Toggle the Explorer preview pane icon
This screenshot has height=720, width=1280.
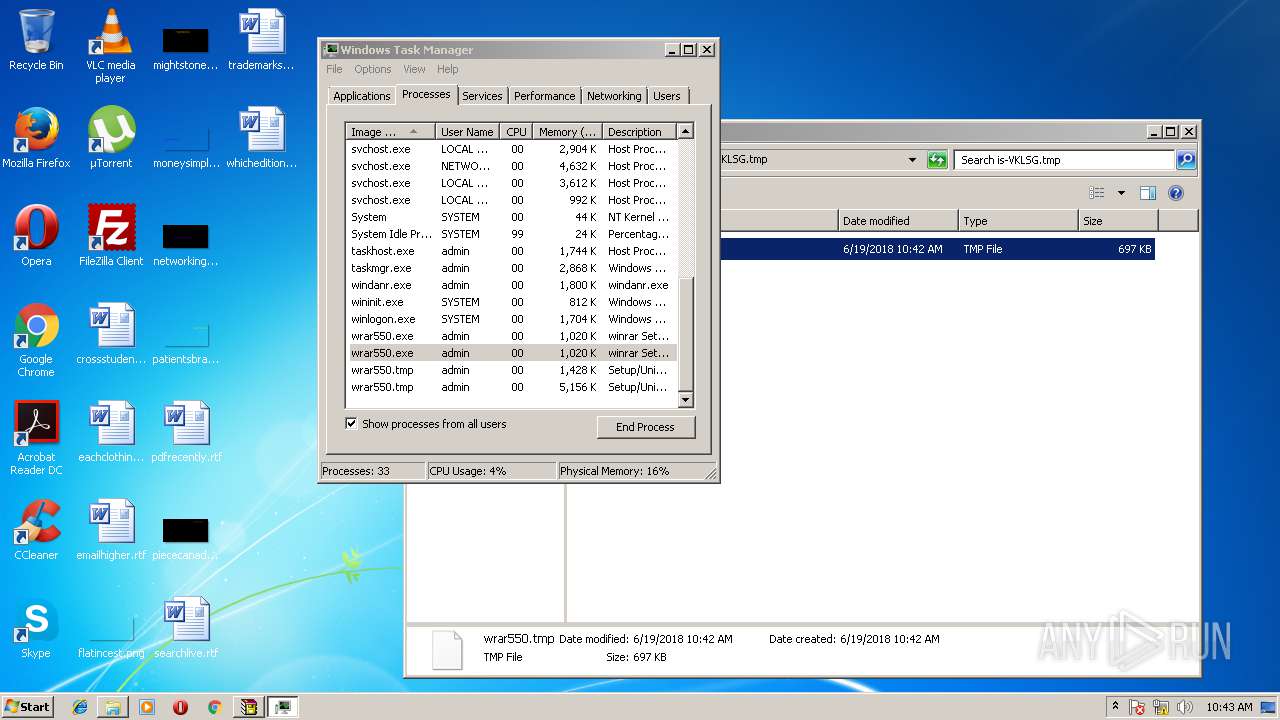[x=1148, y=193]
